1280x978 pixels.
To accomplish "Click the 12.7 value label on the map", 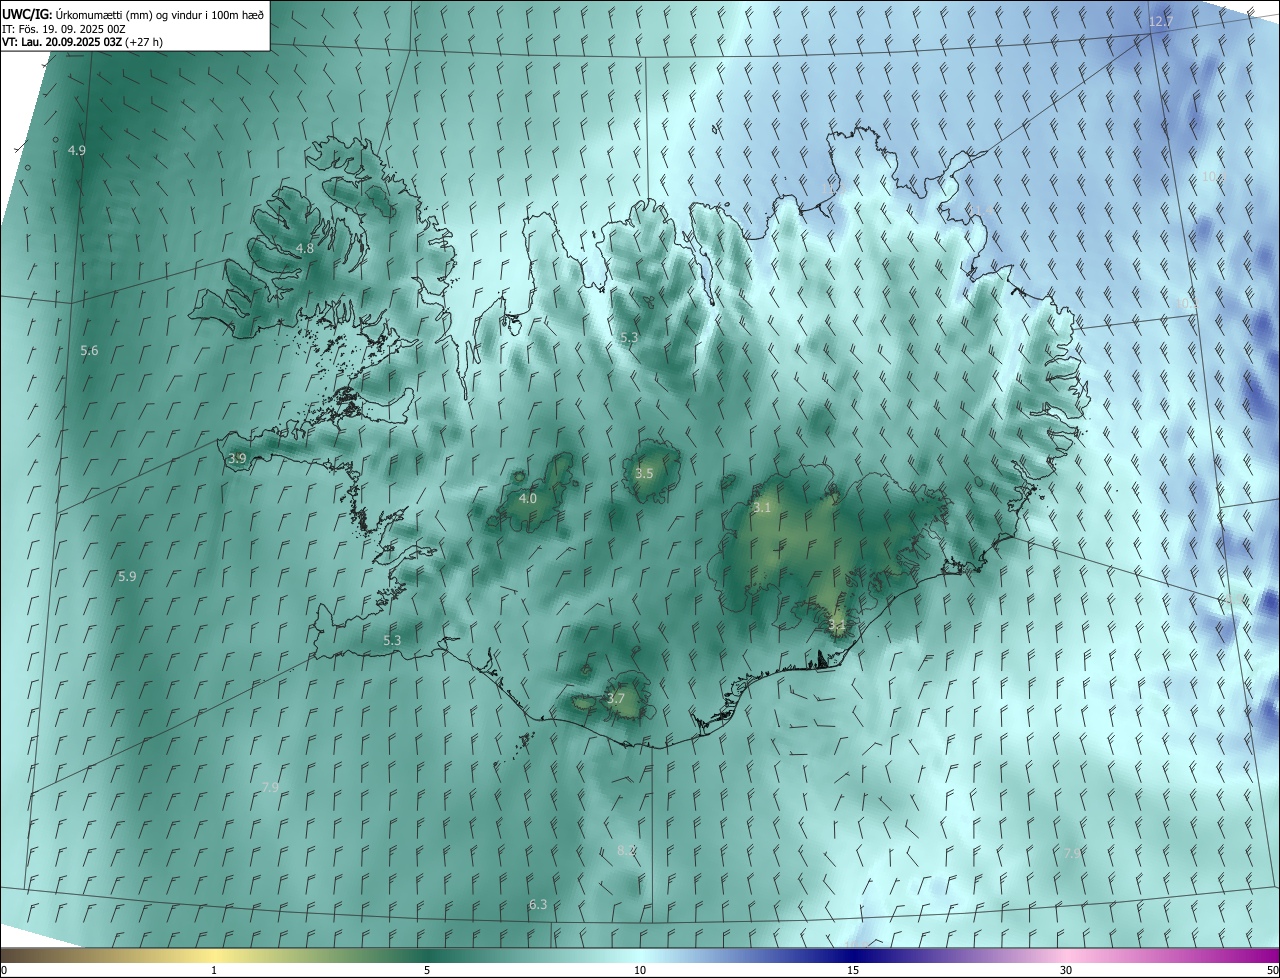I will 1161,21.
